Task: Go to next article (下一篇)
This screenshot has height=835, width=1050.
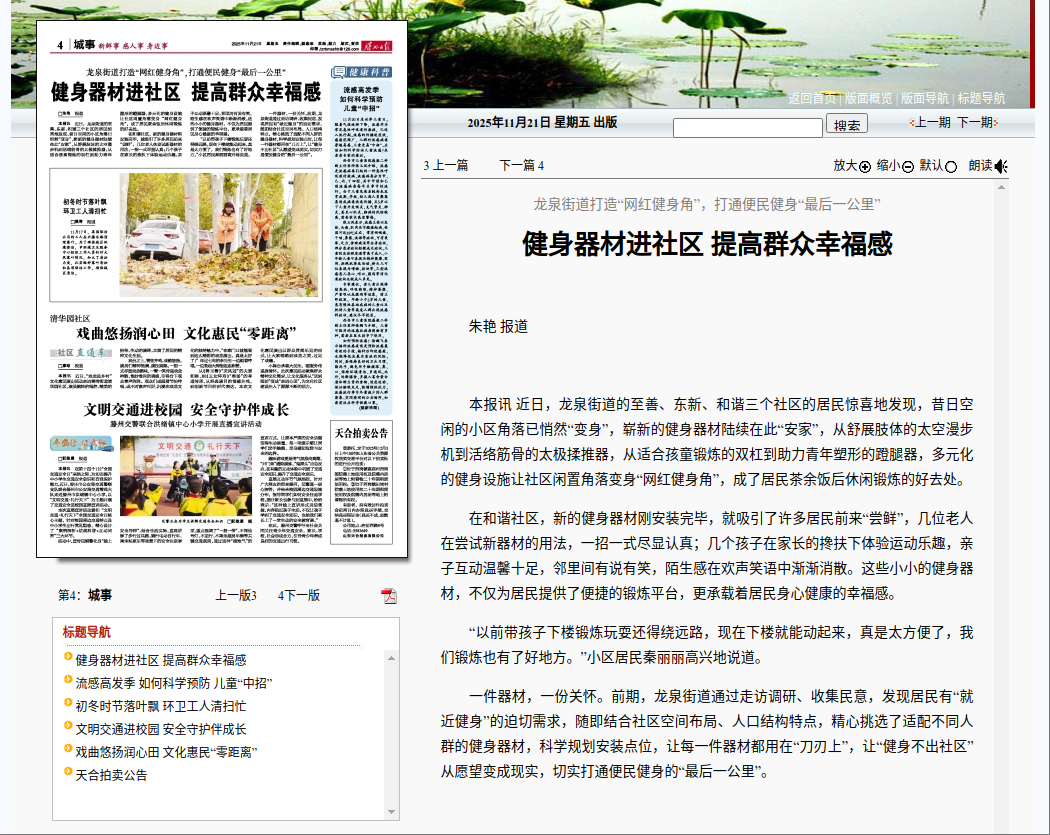Action: coord(521,166)
